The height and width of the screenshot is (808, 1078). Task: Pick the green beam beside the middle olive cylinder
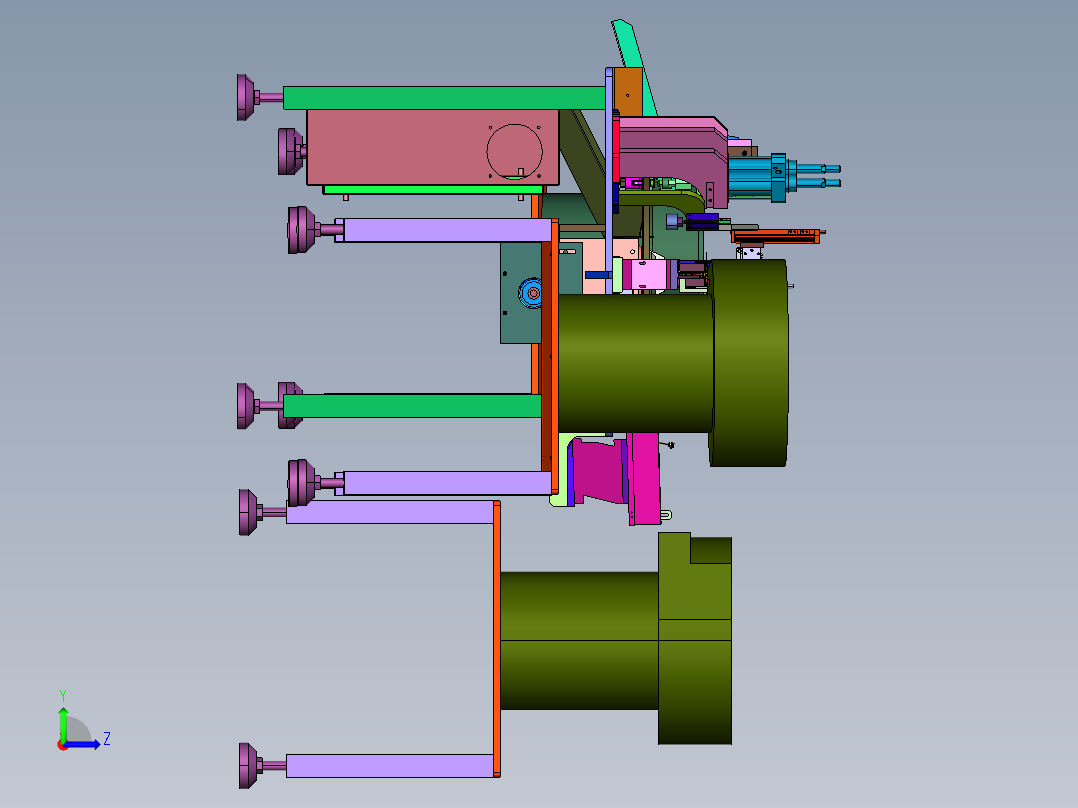pyautogui.click(x=412, y=406)
